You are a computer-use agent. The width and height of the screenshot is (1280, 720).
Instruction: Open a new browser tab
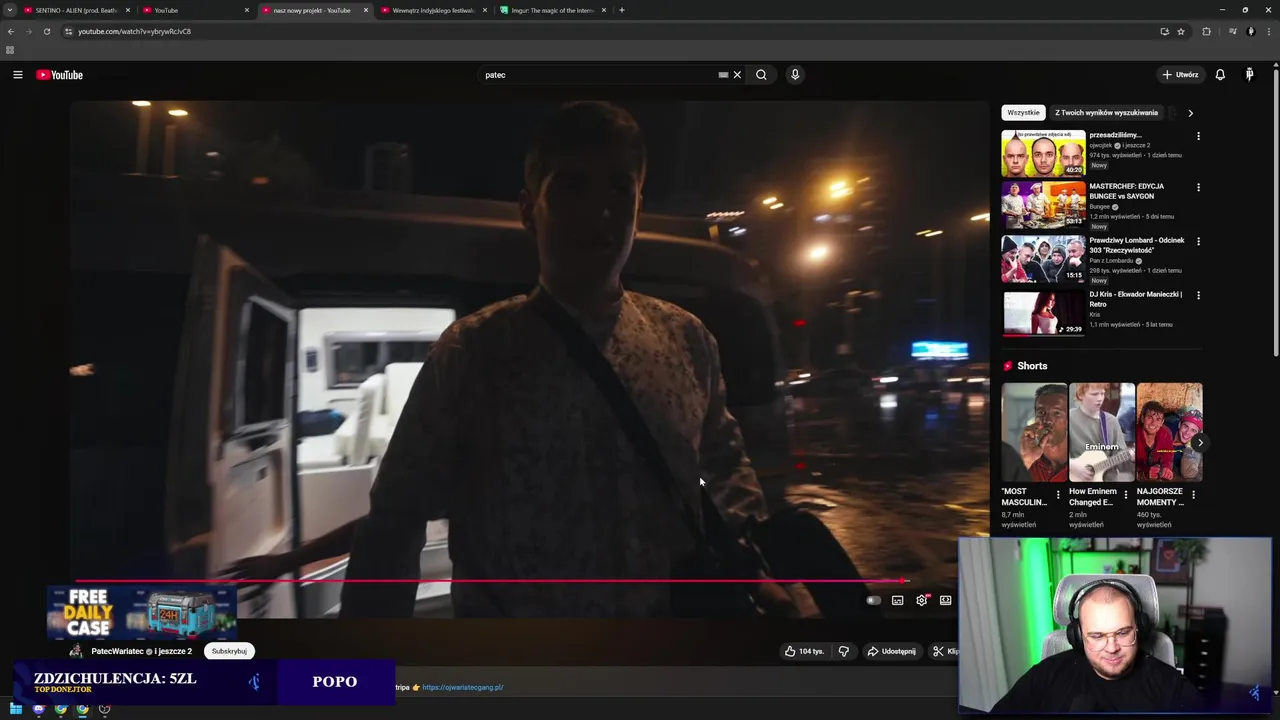622,10
